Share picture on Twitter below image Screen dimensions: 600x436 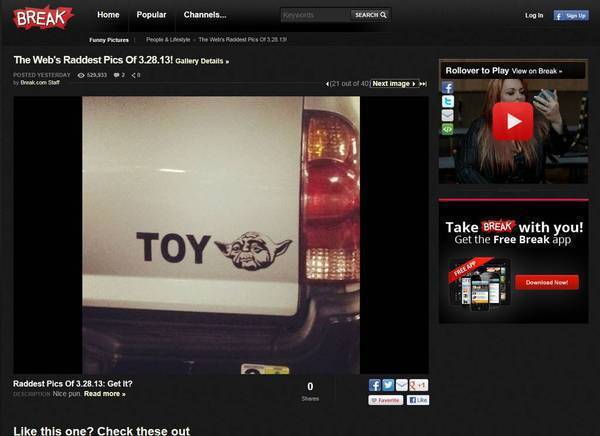tap(388, 385)
